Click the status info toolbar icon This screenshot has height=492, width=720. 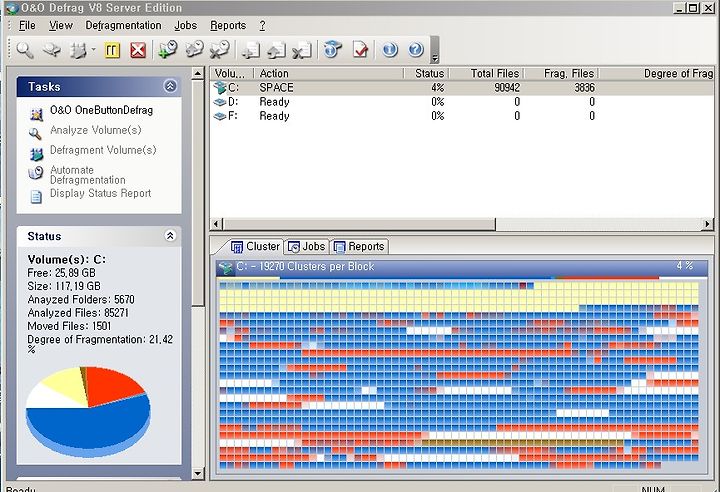click(333, 49)
